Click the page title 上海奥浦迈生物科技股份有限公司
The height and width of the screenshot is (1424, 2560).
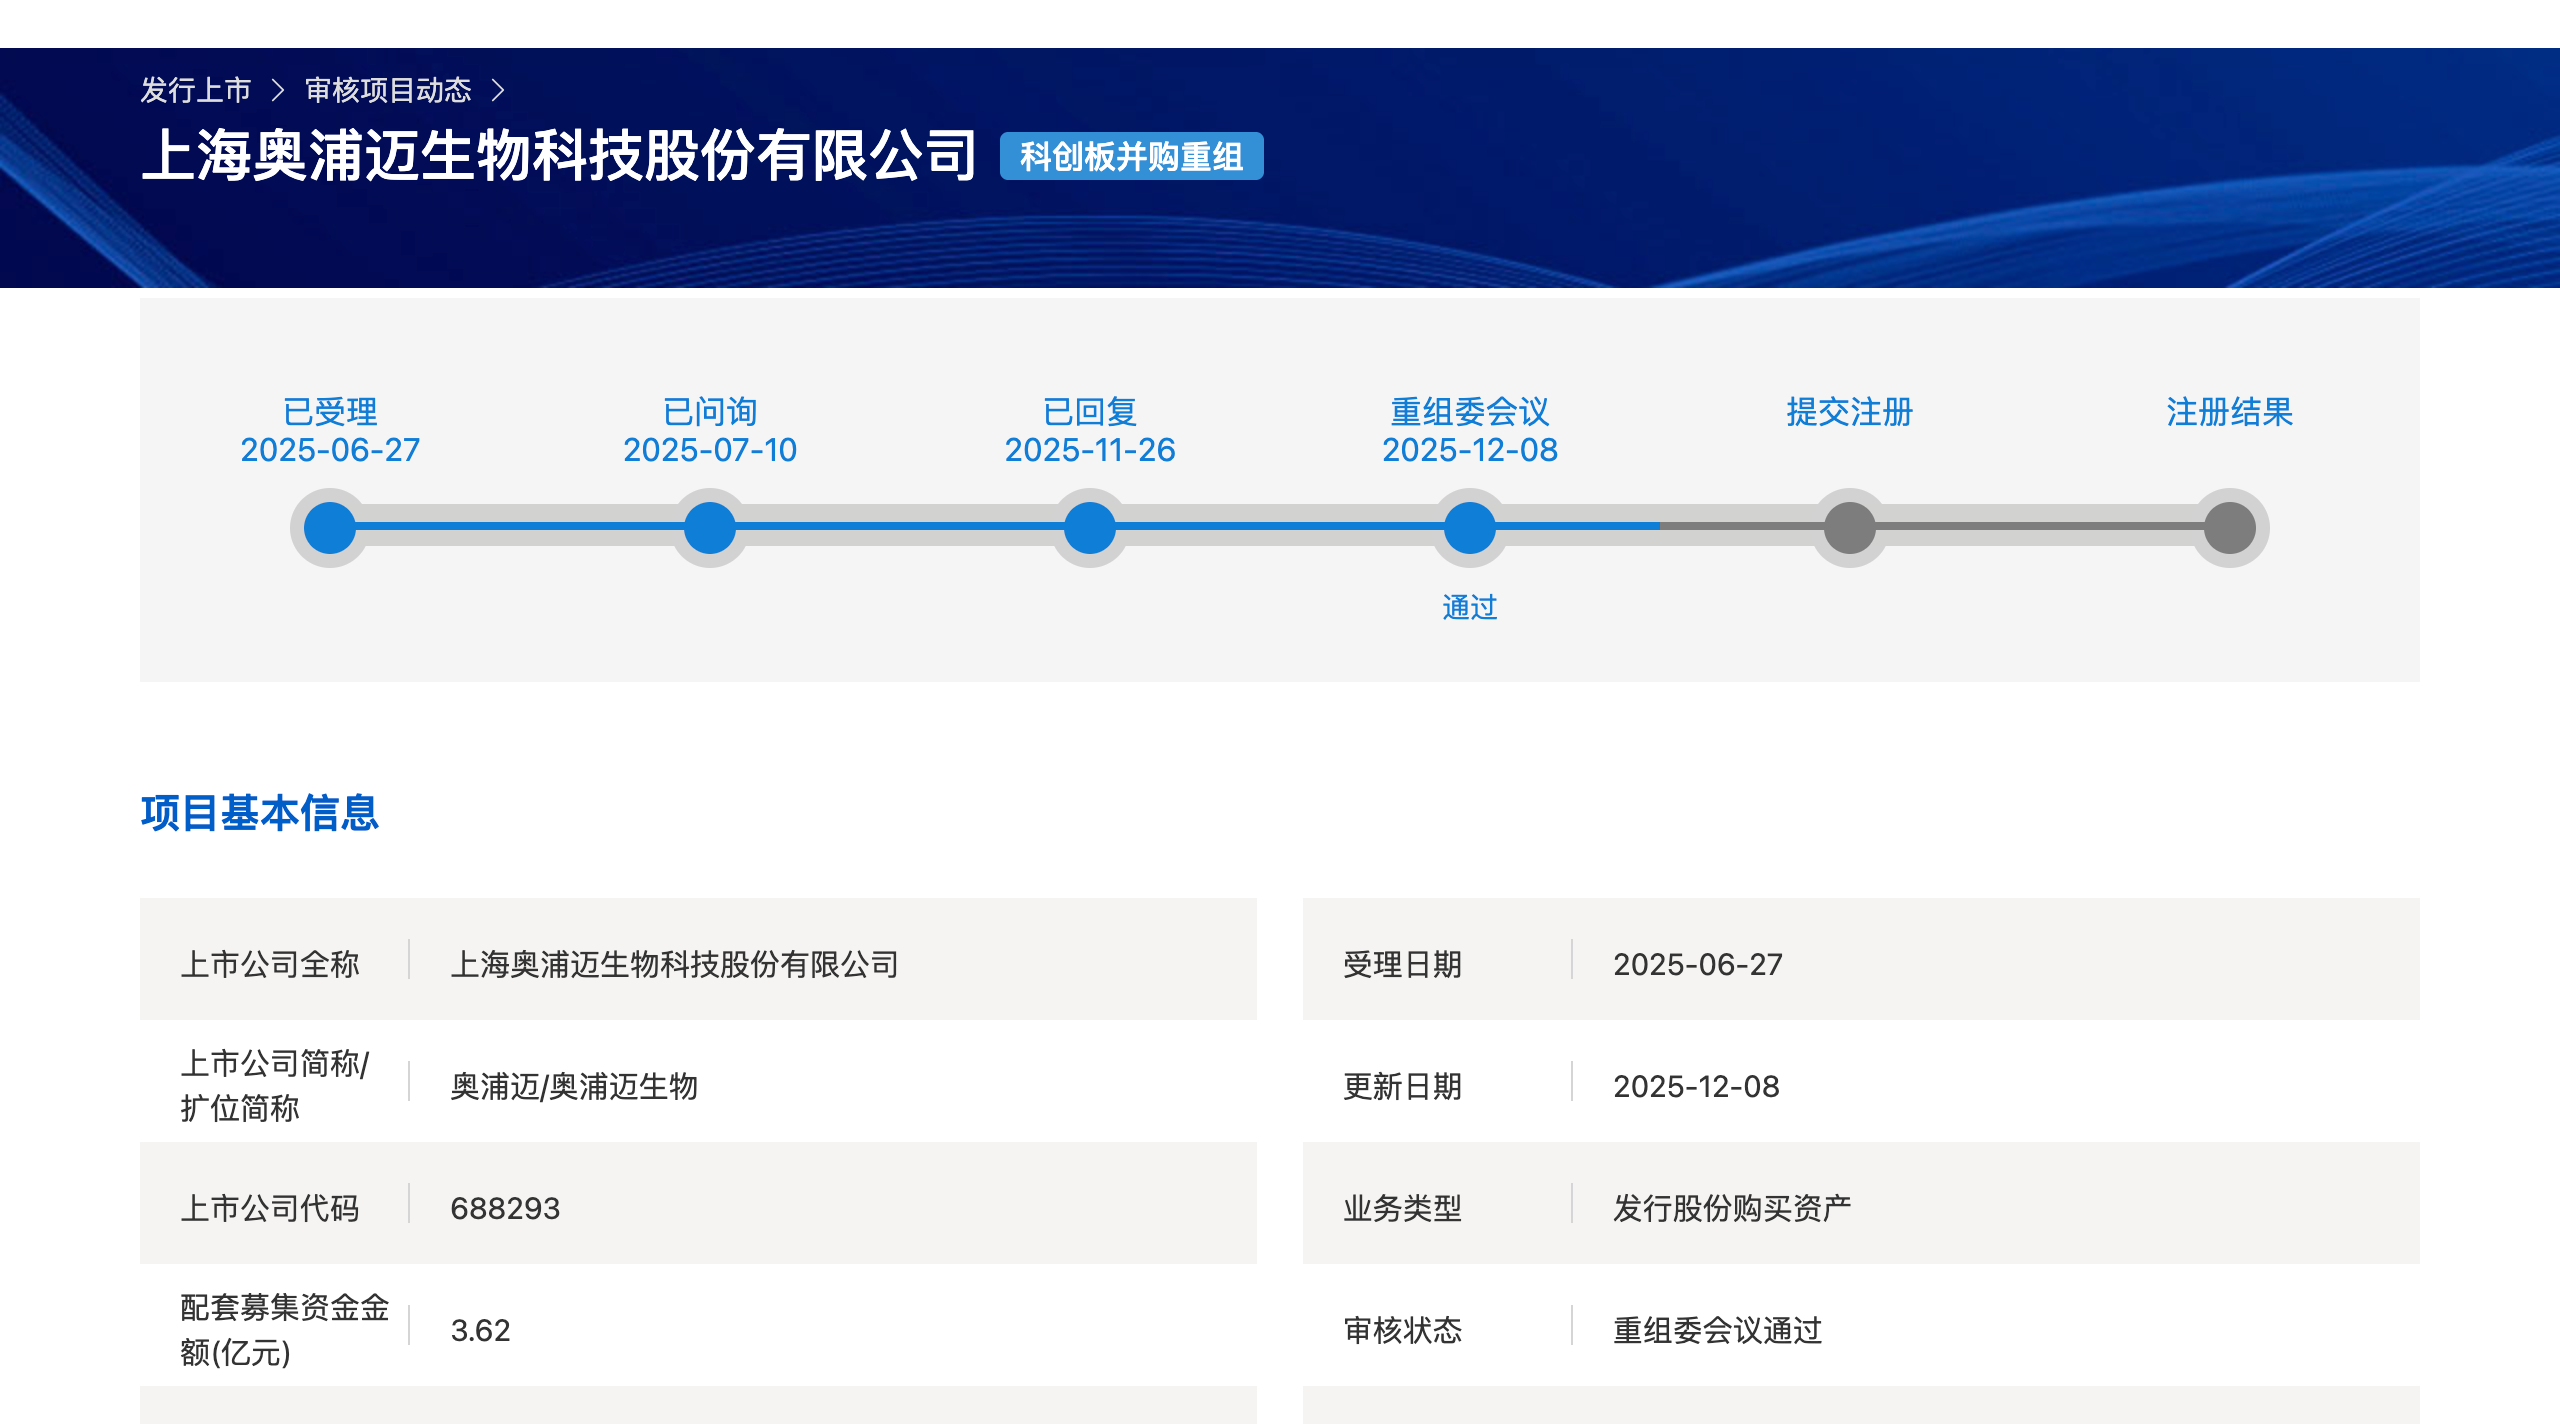(558, 156)
